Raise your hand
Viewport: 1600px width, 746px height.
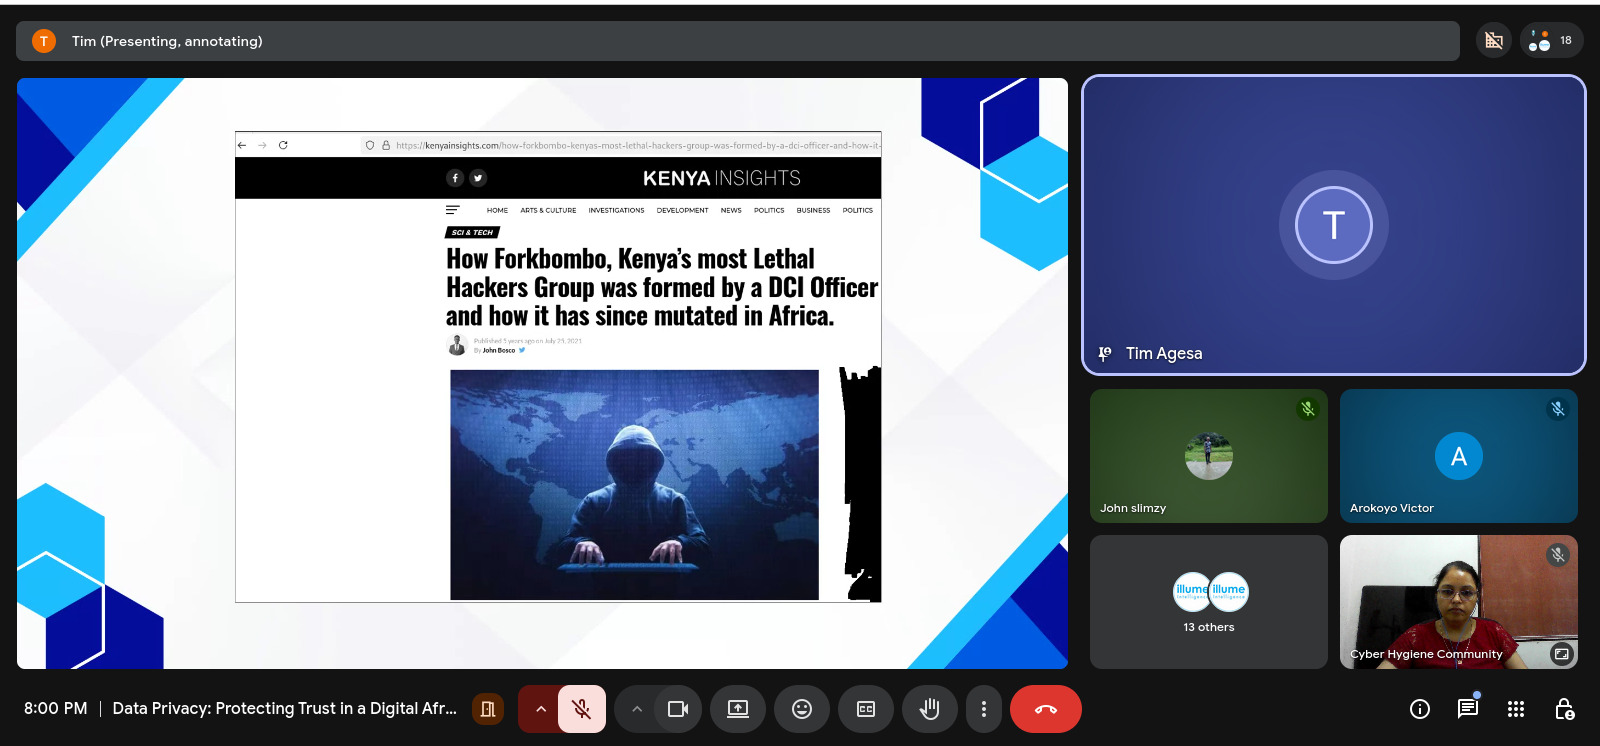coord(930,709)
